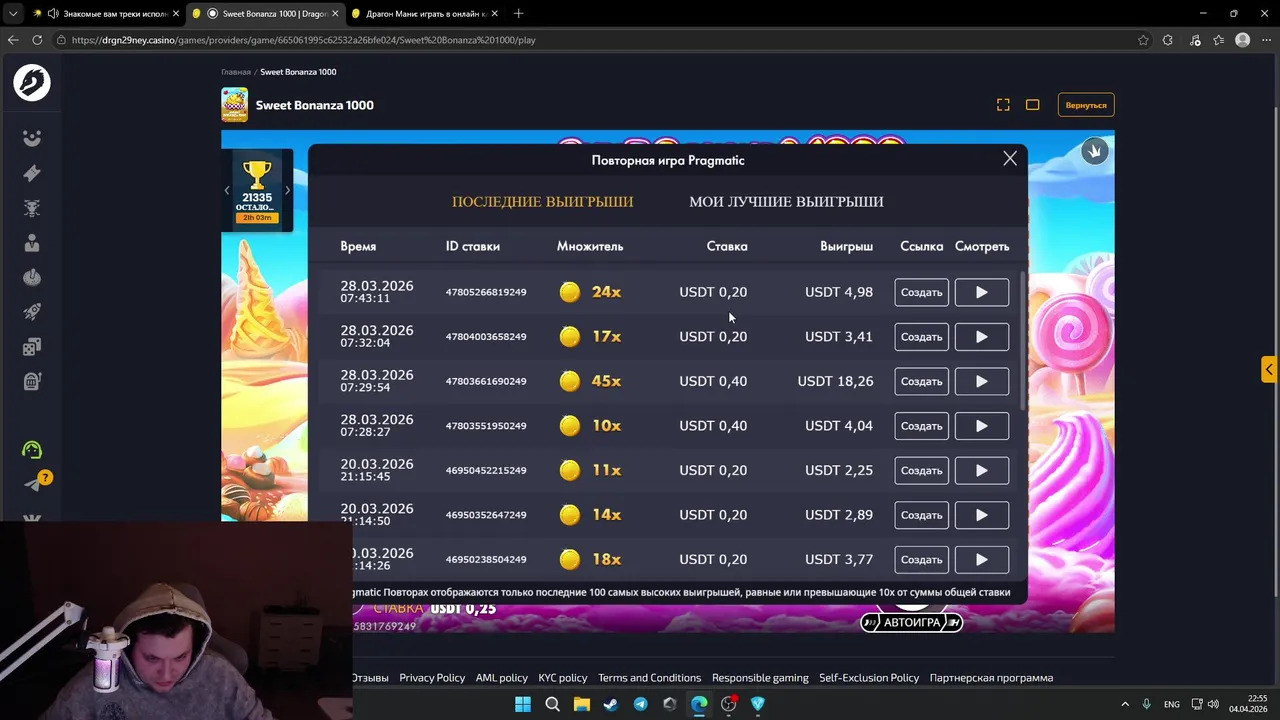Play replay of the 18x win
The image size is (1280, 720).
981,559
